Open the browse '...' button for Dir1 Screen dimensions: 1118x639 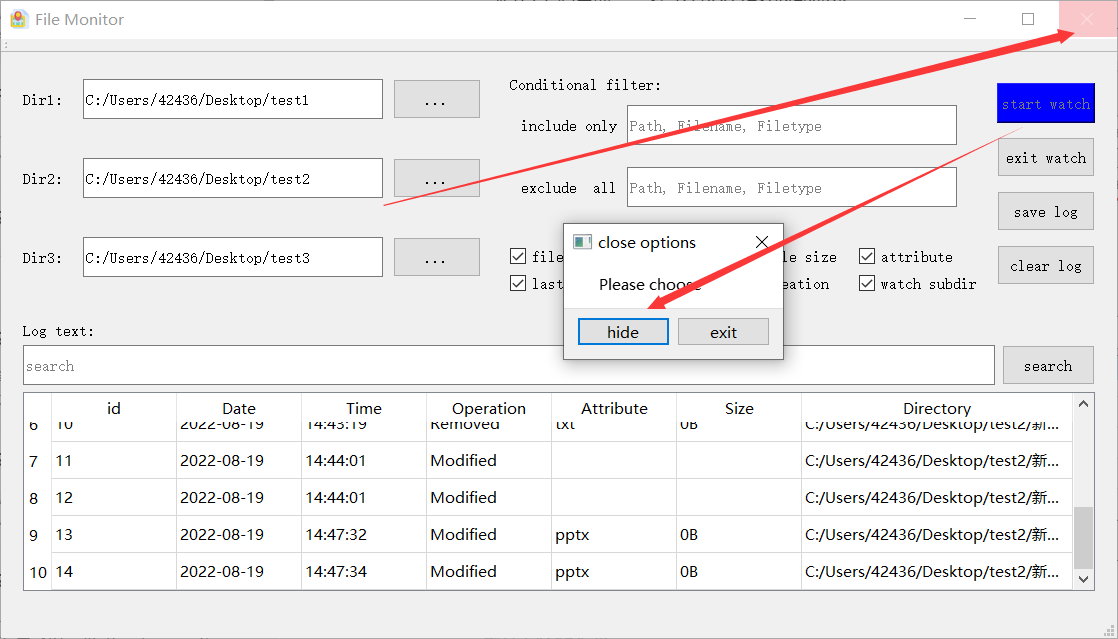pos(436,99)
